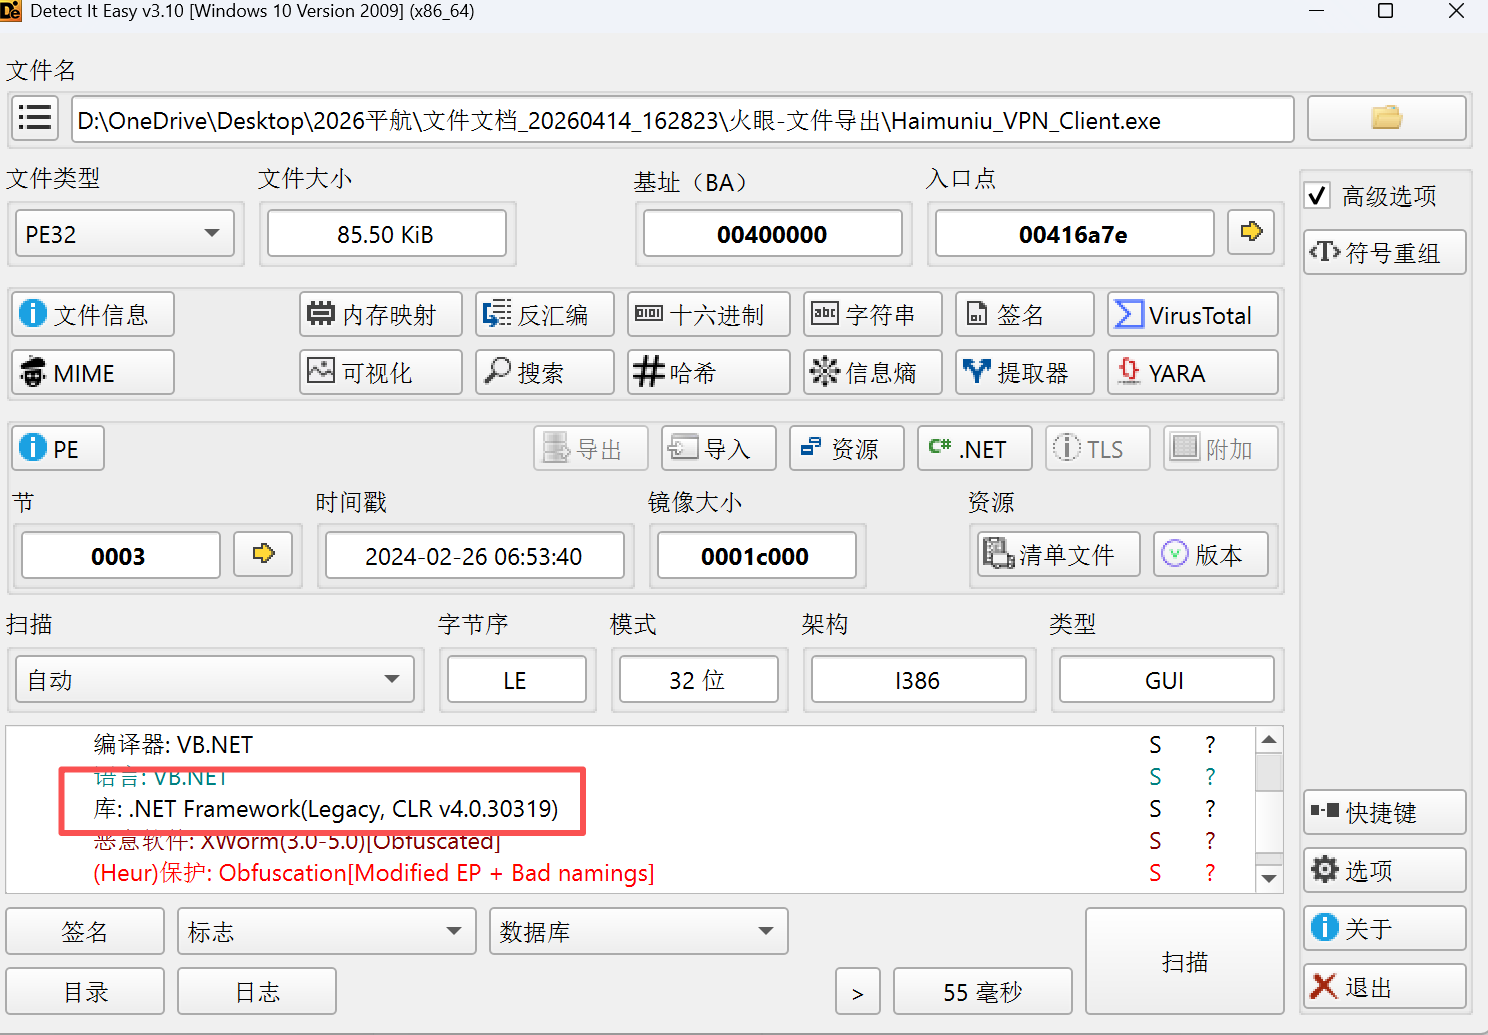The image size is (1488, 1035).
Task: Expand the PE32 file type dropdown
Action: 125,234
